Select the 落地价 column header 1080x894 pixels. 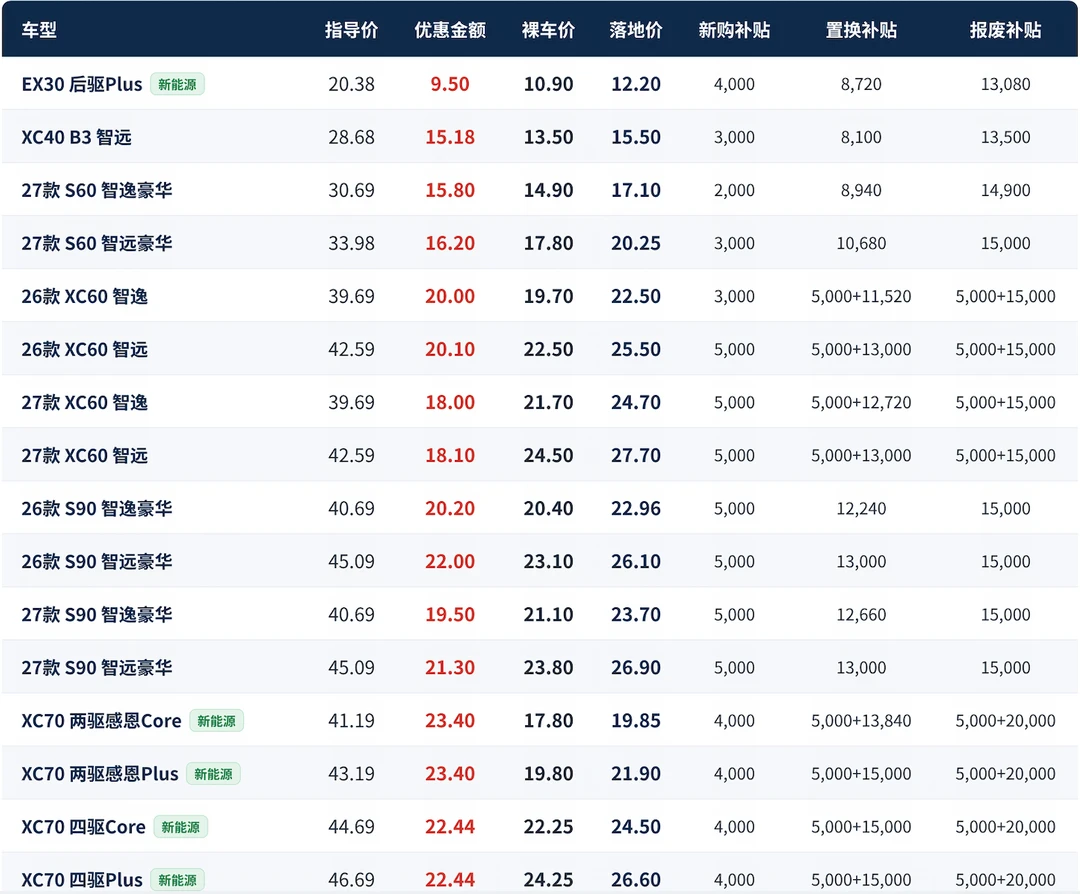pos(636,30)
